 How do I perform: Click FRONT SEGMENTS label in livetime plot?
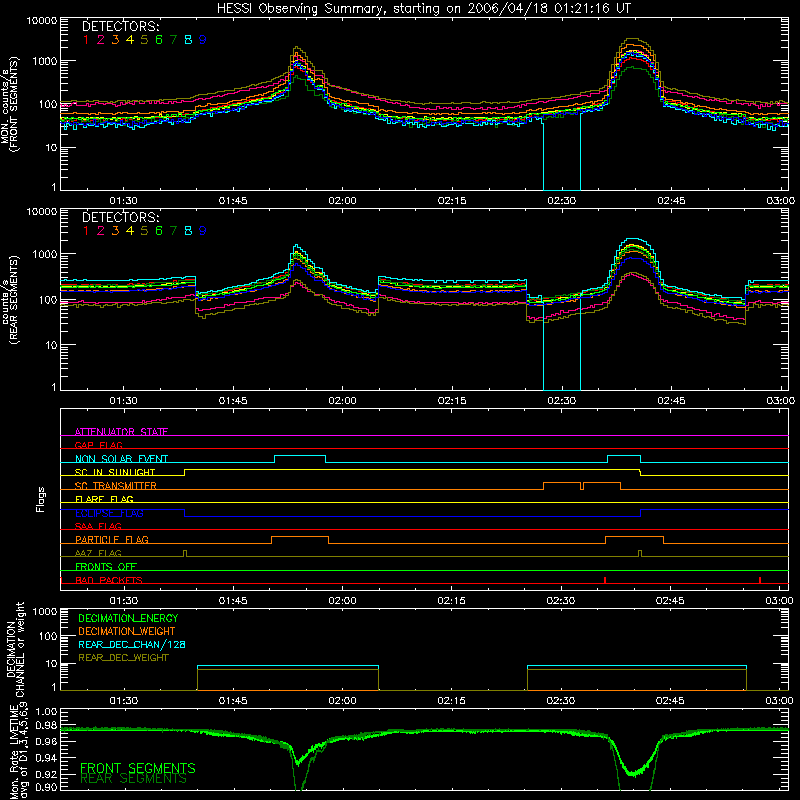point(138,768)
